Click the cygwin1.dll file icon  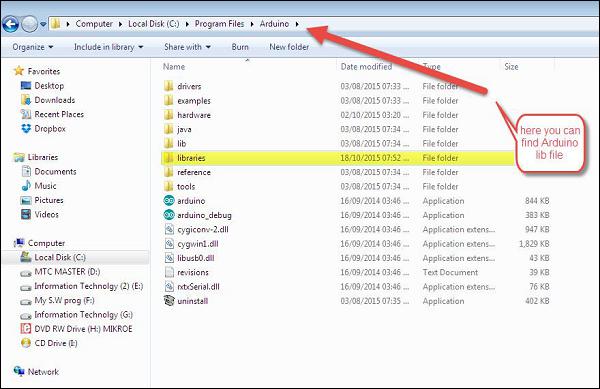[x=169, y=244]
